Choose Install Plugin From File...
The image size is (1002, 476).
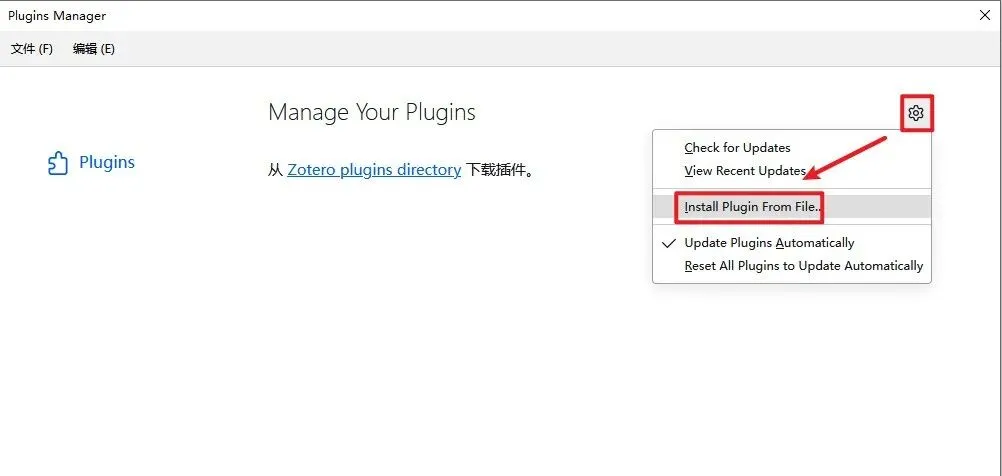coord(751,207)
